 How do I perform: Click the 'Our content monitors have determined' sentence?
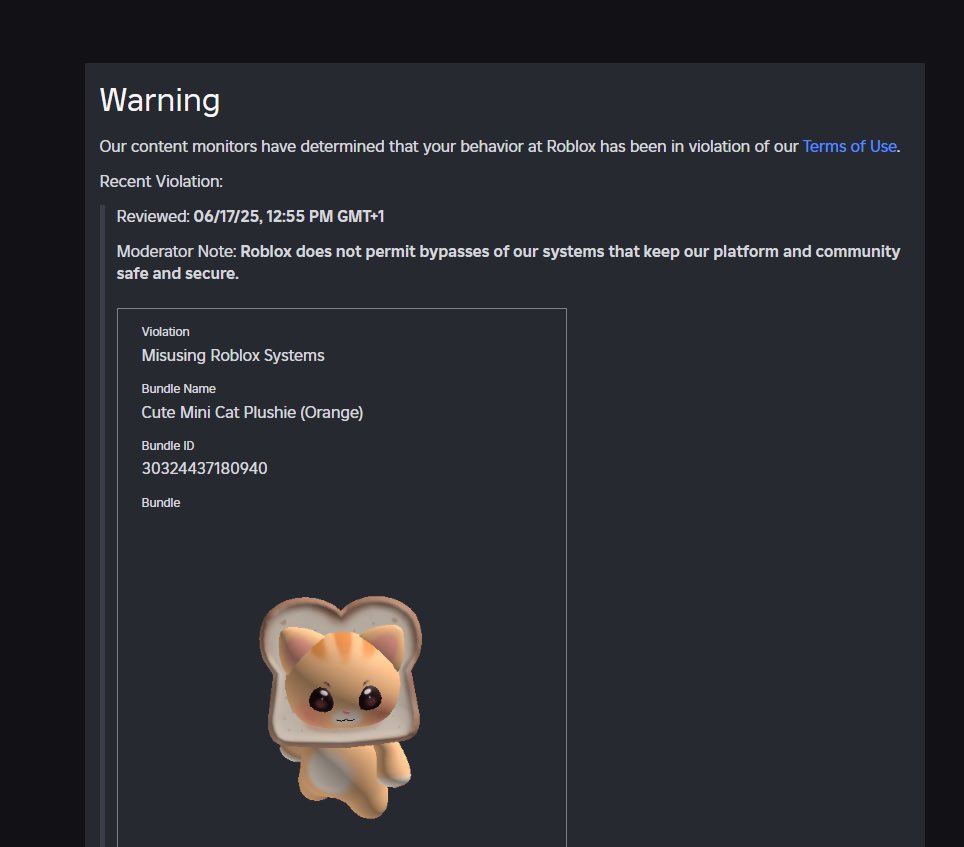[x=499, y=146]
